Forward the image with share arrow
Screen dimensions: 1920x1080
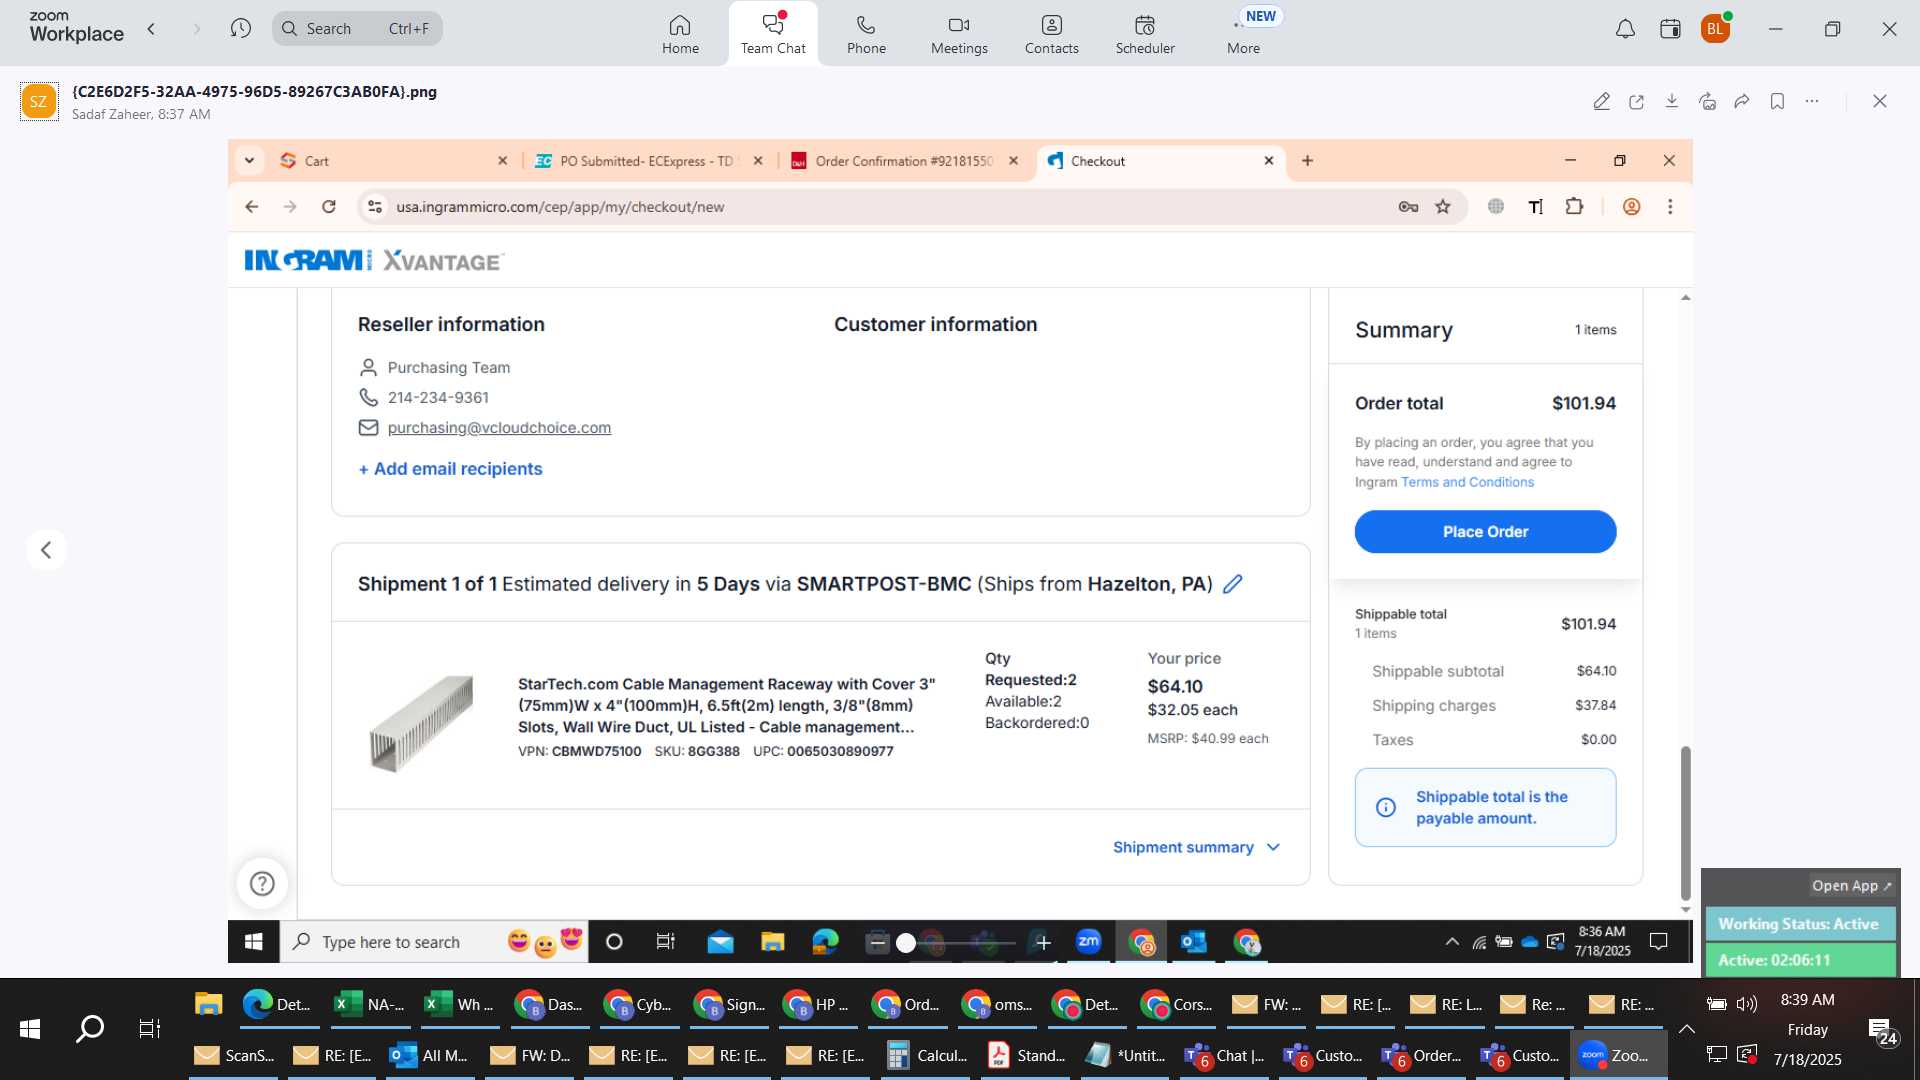coord(1742,101)
